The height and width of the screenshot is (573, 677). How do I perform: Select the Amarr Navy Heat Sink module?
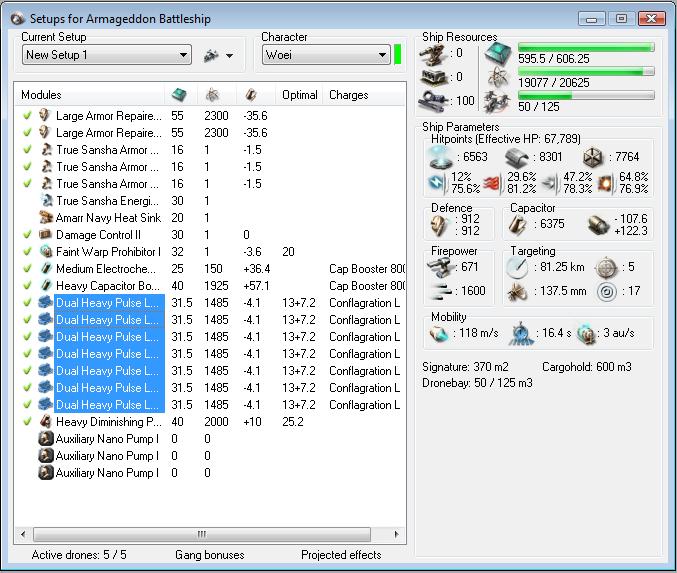pyautogui.click(x=108, y=218)
